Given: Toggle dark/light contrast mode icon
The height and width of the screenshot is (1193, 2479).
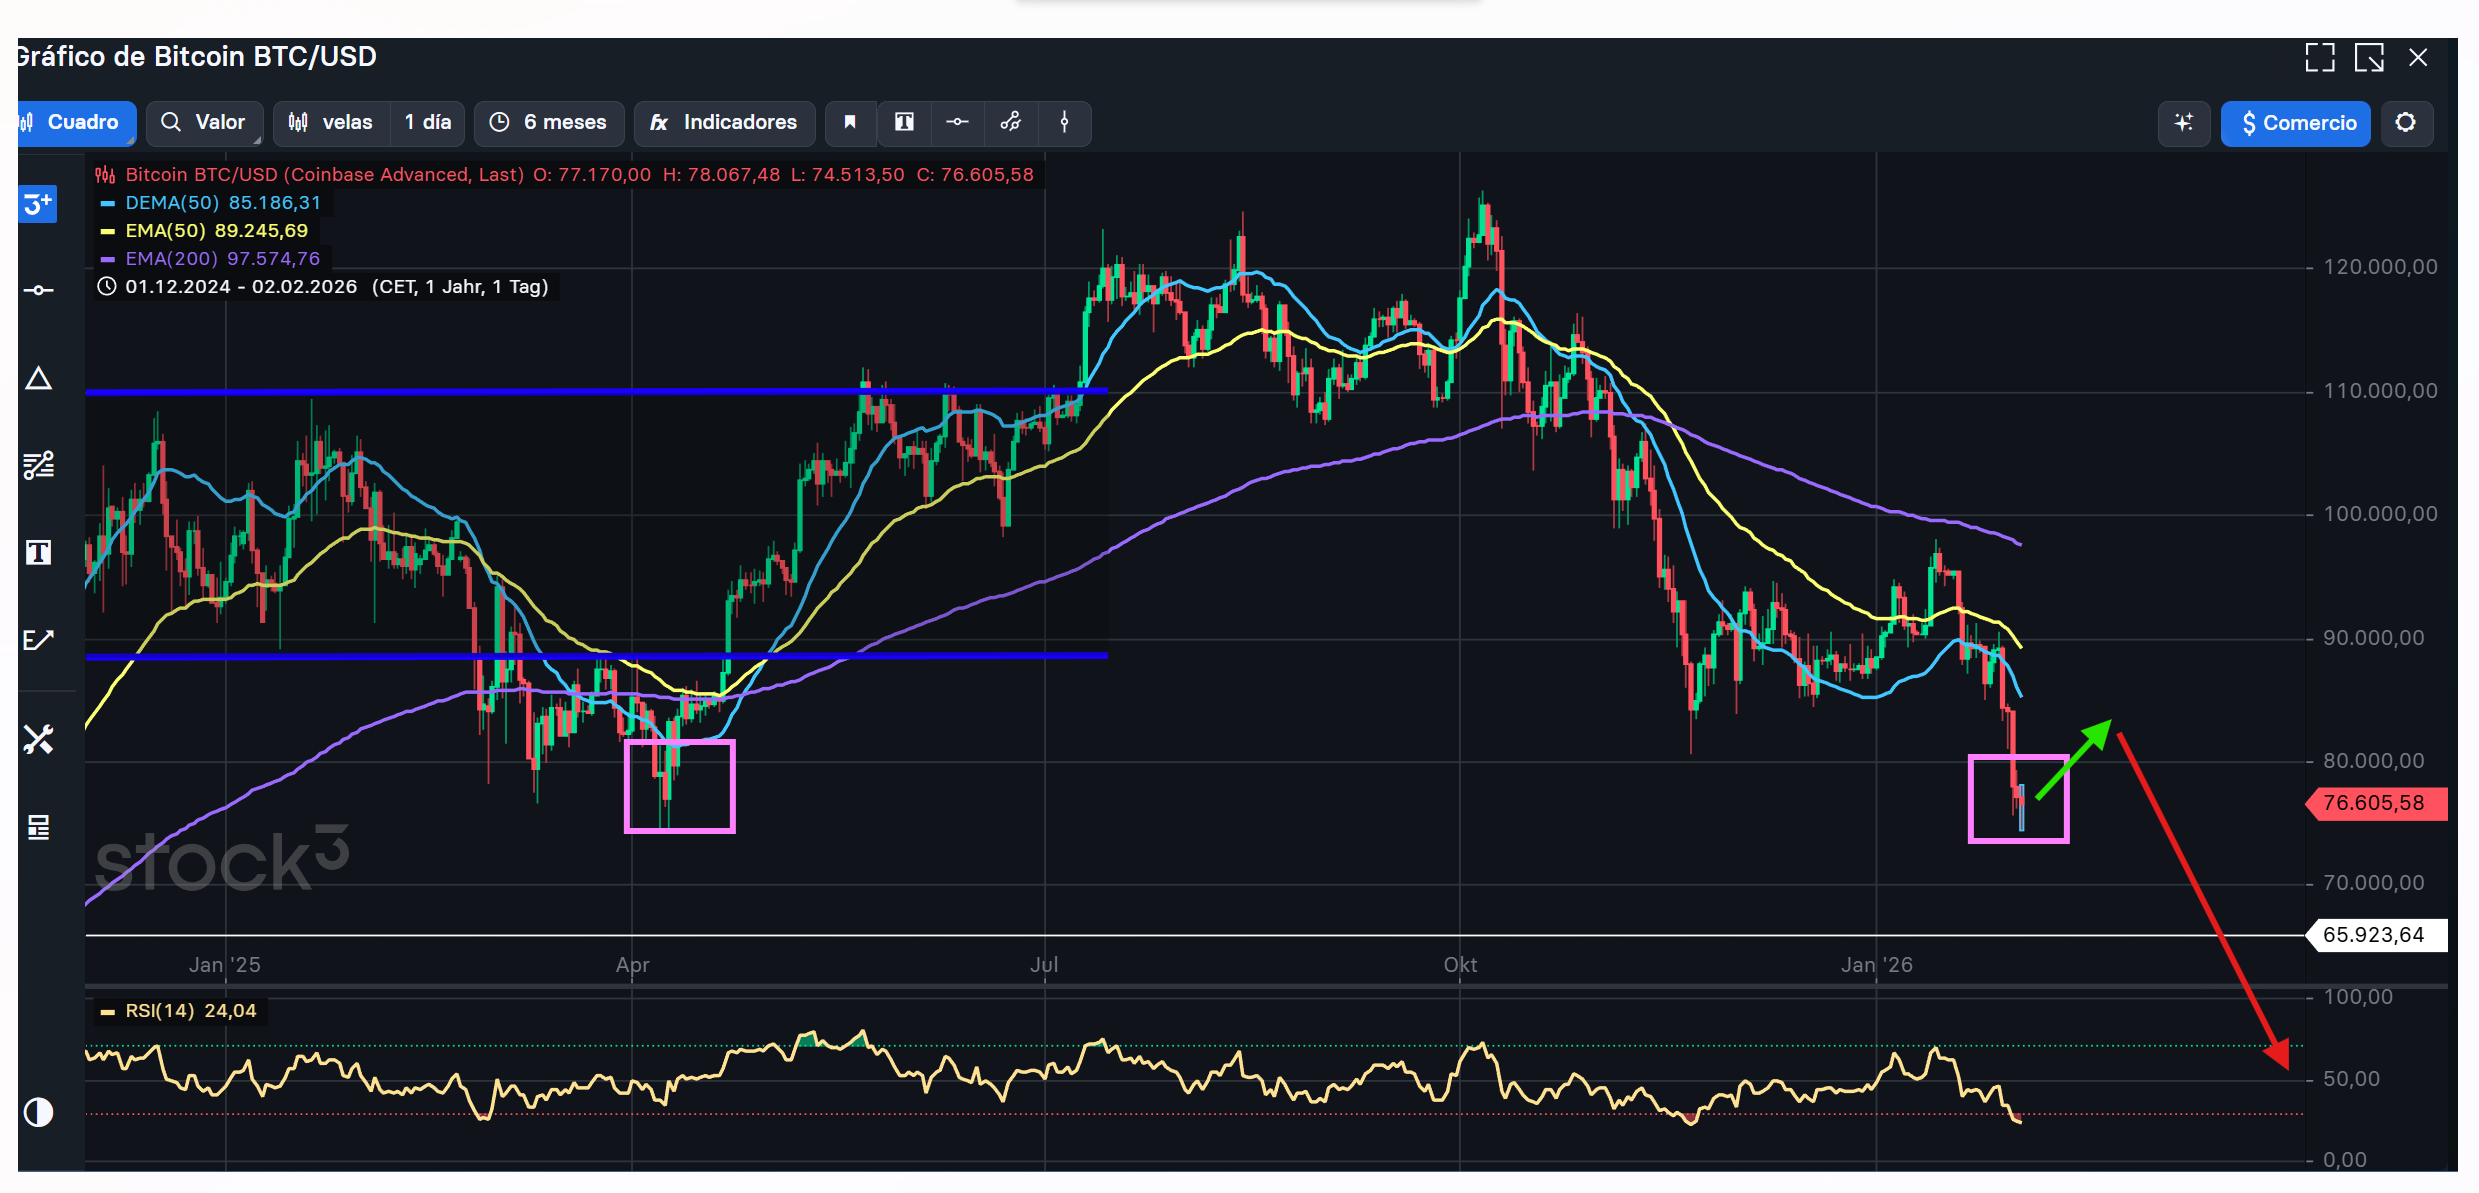Looking at the screenshot, I should (x=38, y=1112).
